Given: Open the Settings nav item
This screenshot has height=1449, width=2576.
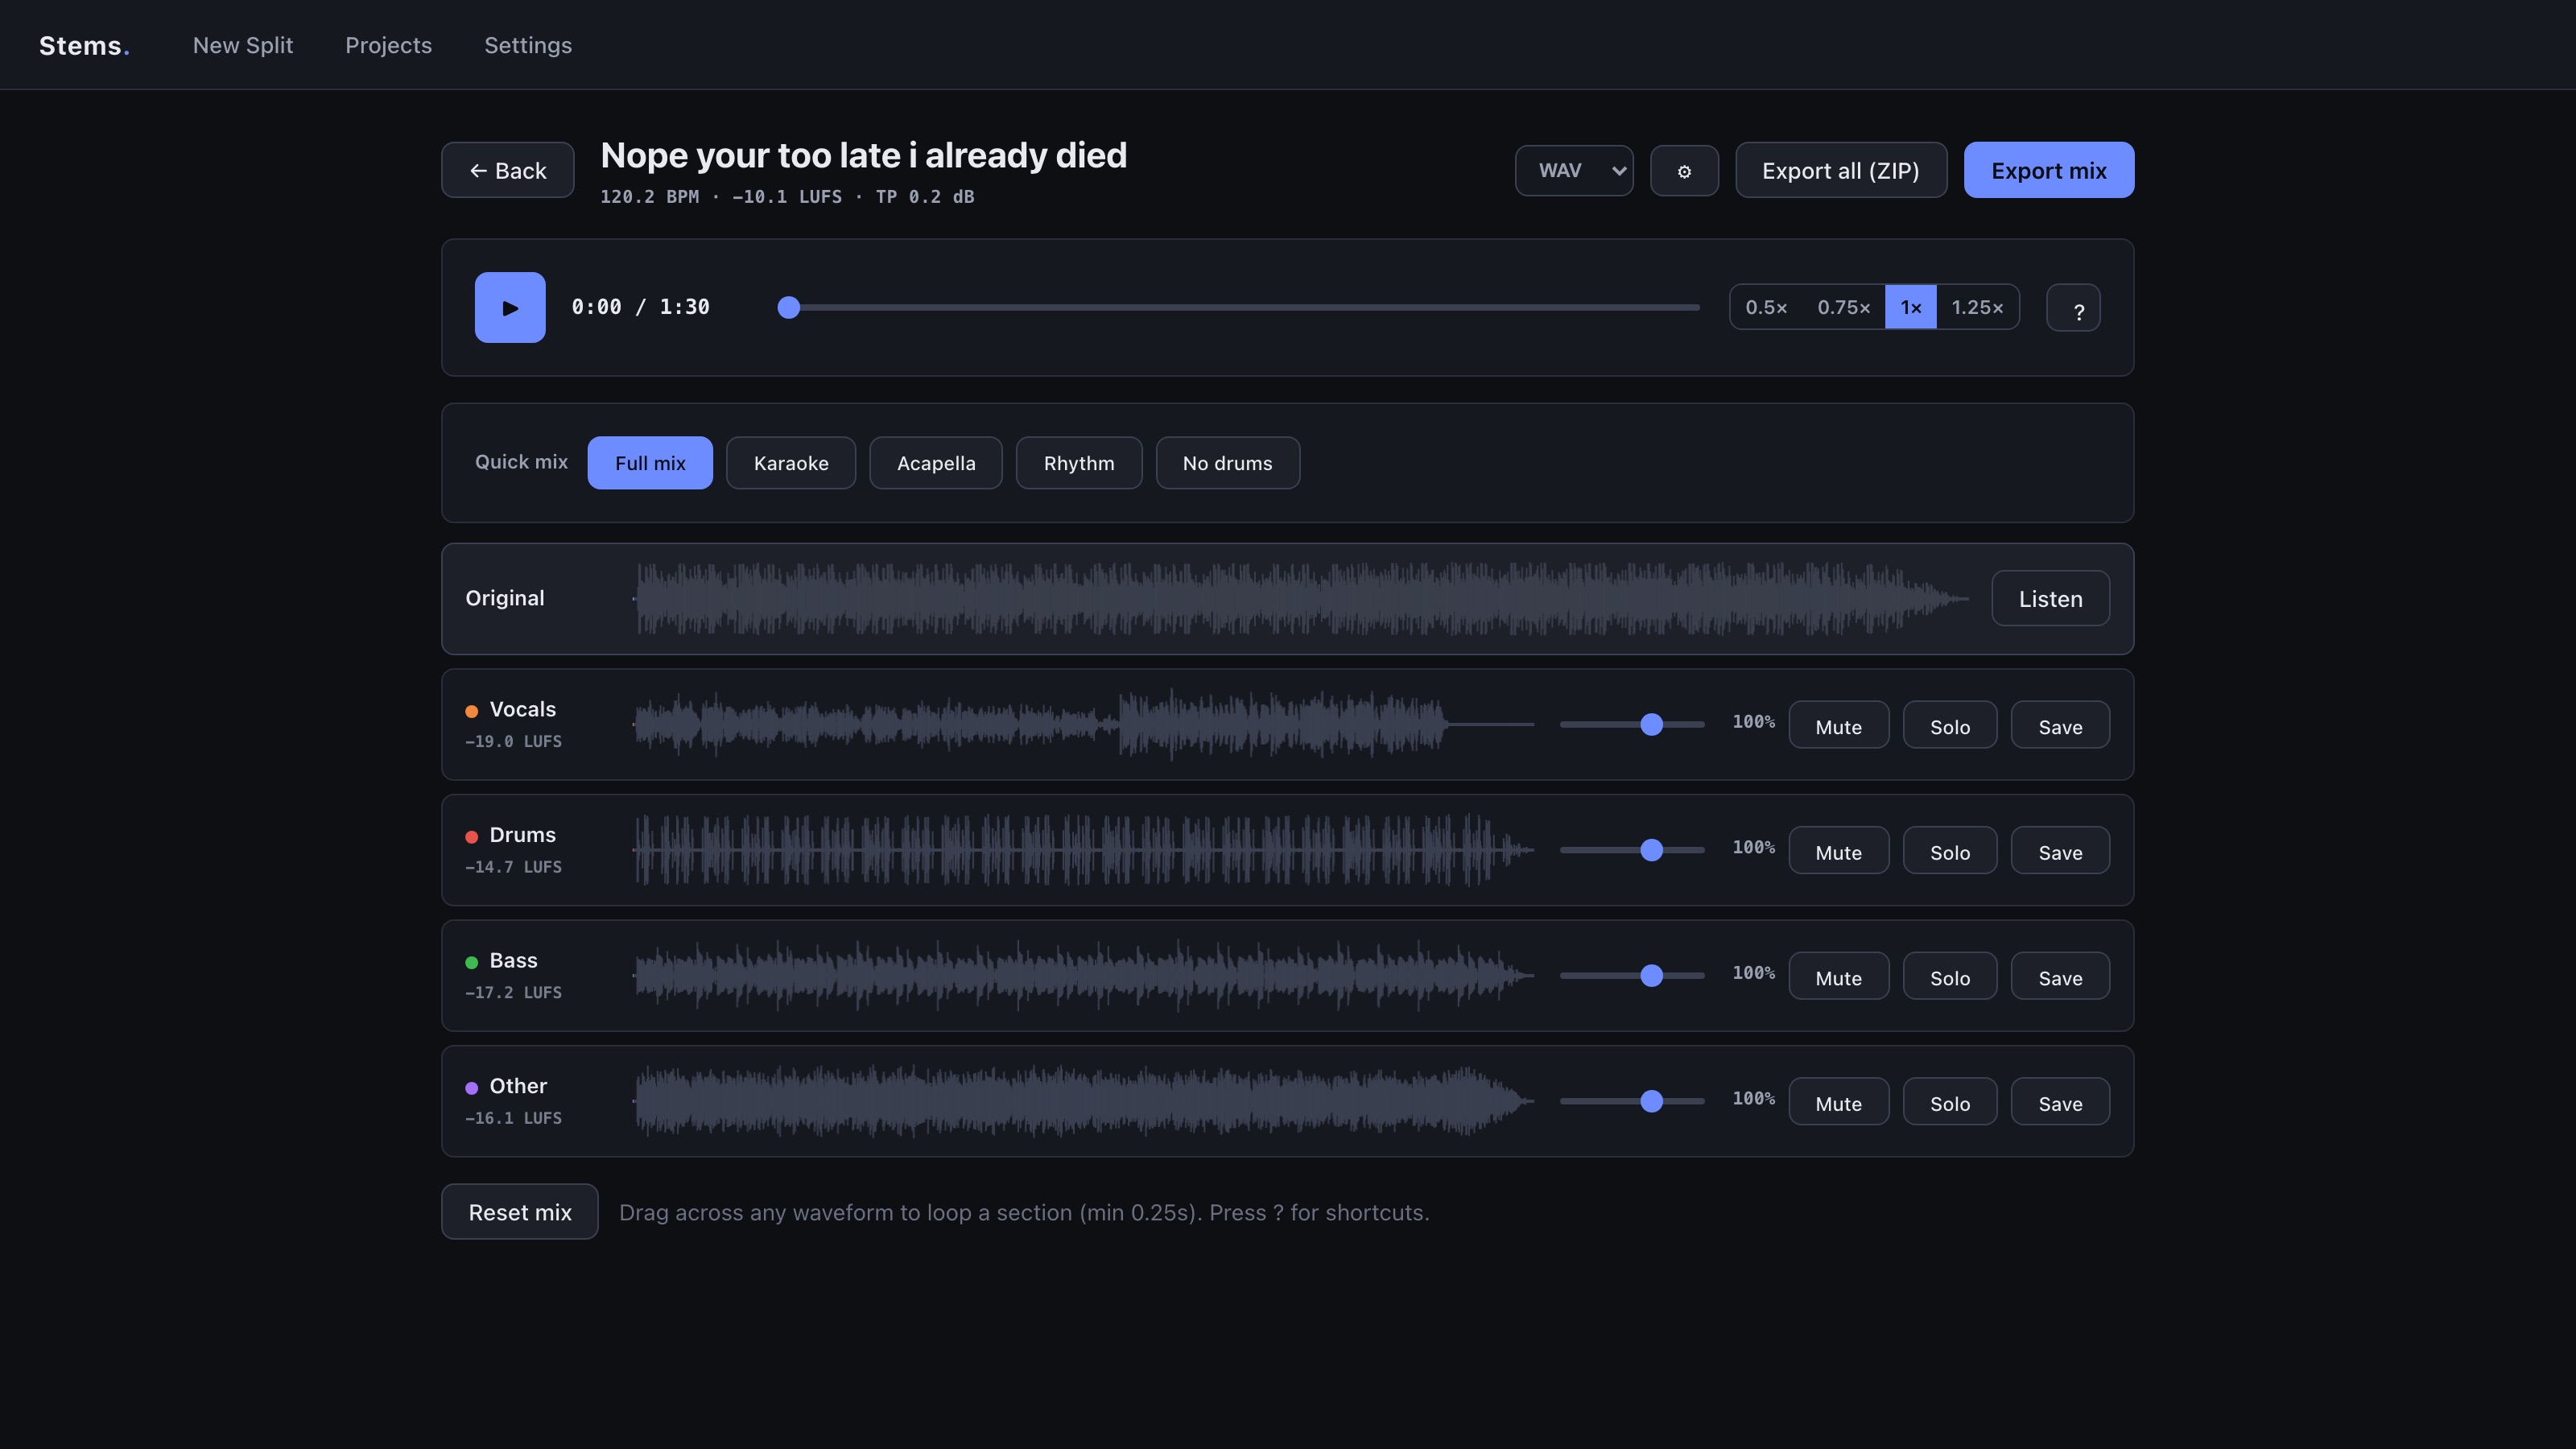Looking at the screenshot, I should [528, 45].
